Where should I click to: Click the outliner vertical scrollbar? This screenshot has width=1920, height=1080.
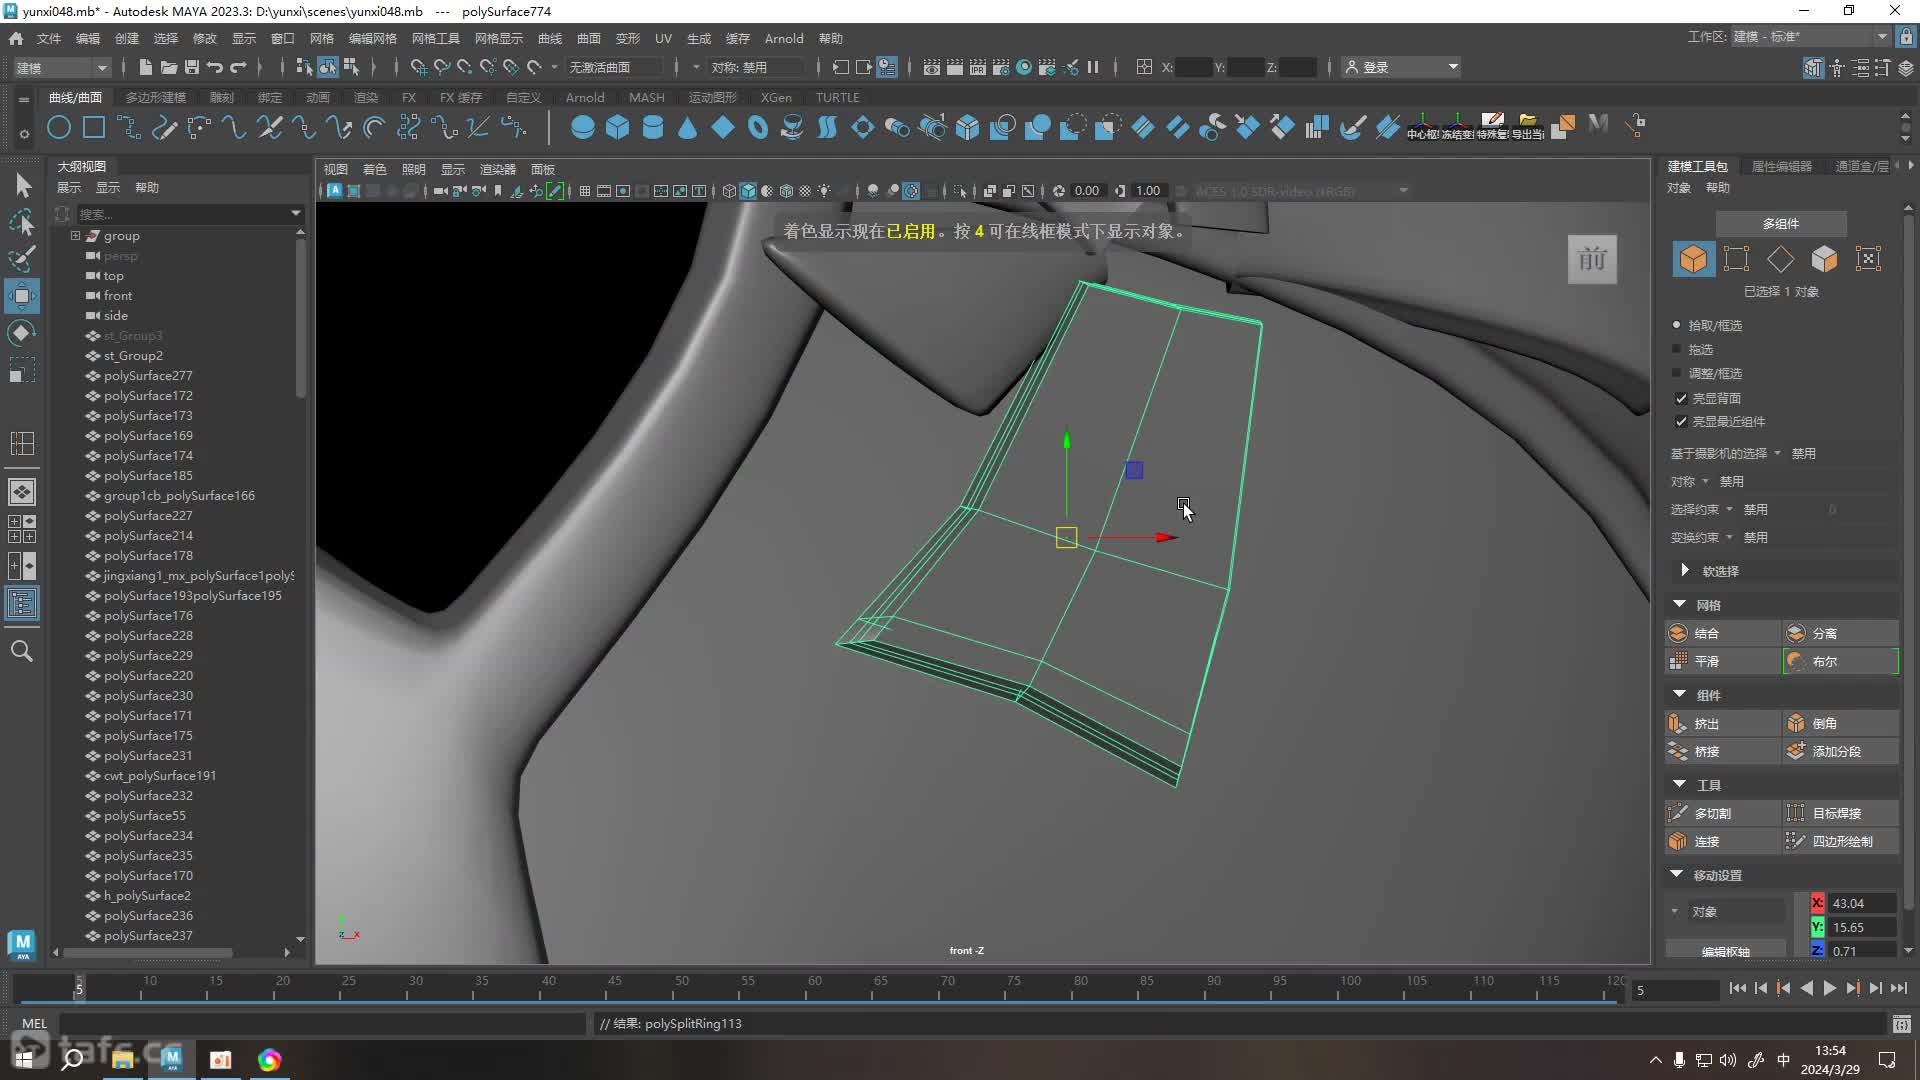point(300,318)
